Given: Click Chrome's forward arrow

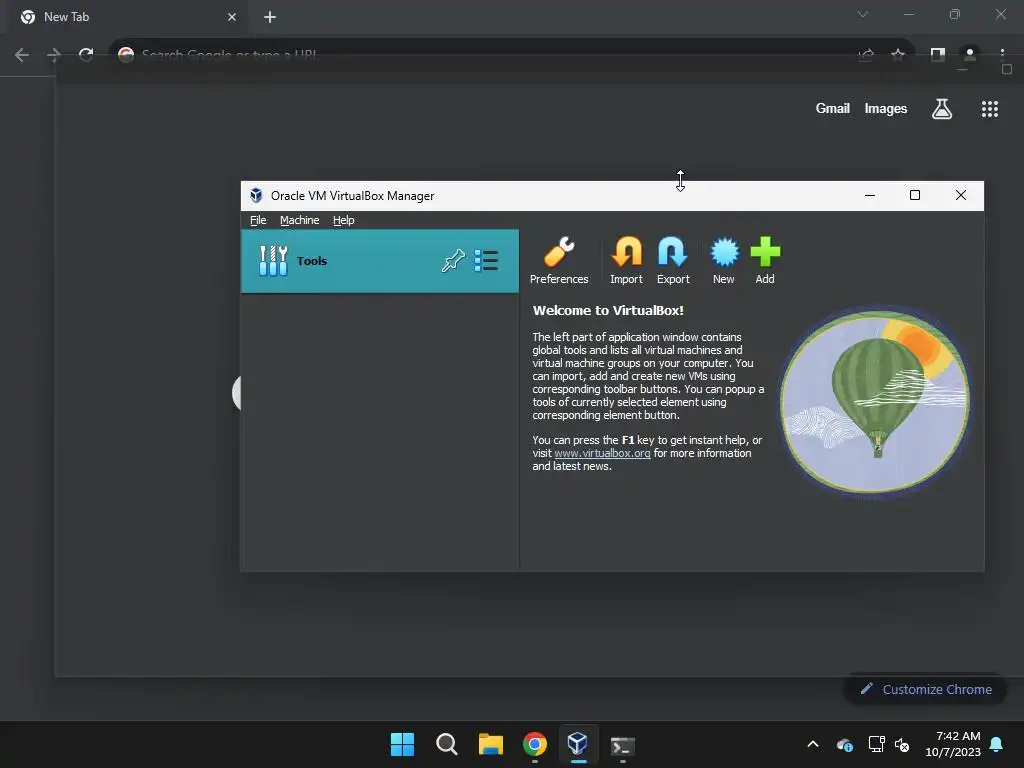Looking at the screenshot, I should point(54,55).
